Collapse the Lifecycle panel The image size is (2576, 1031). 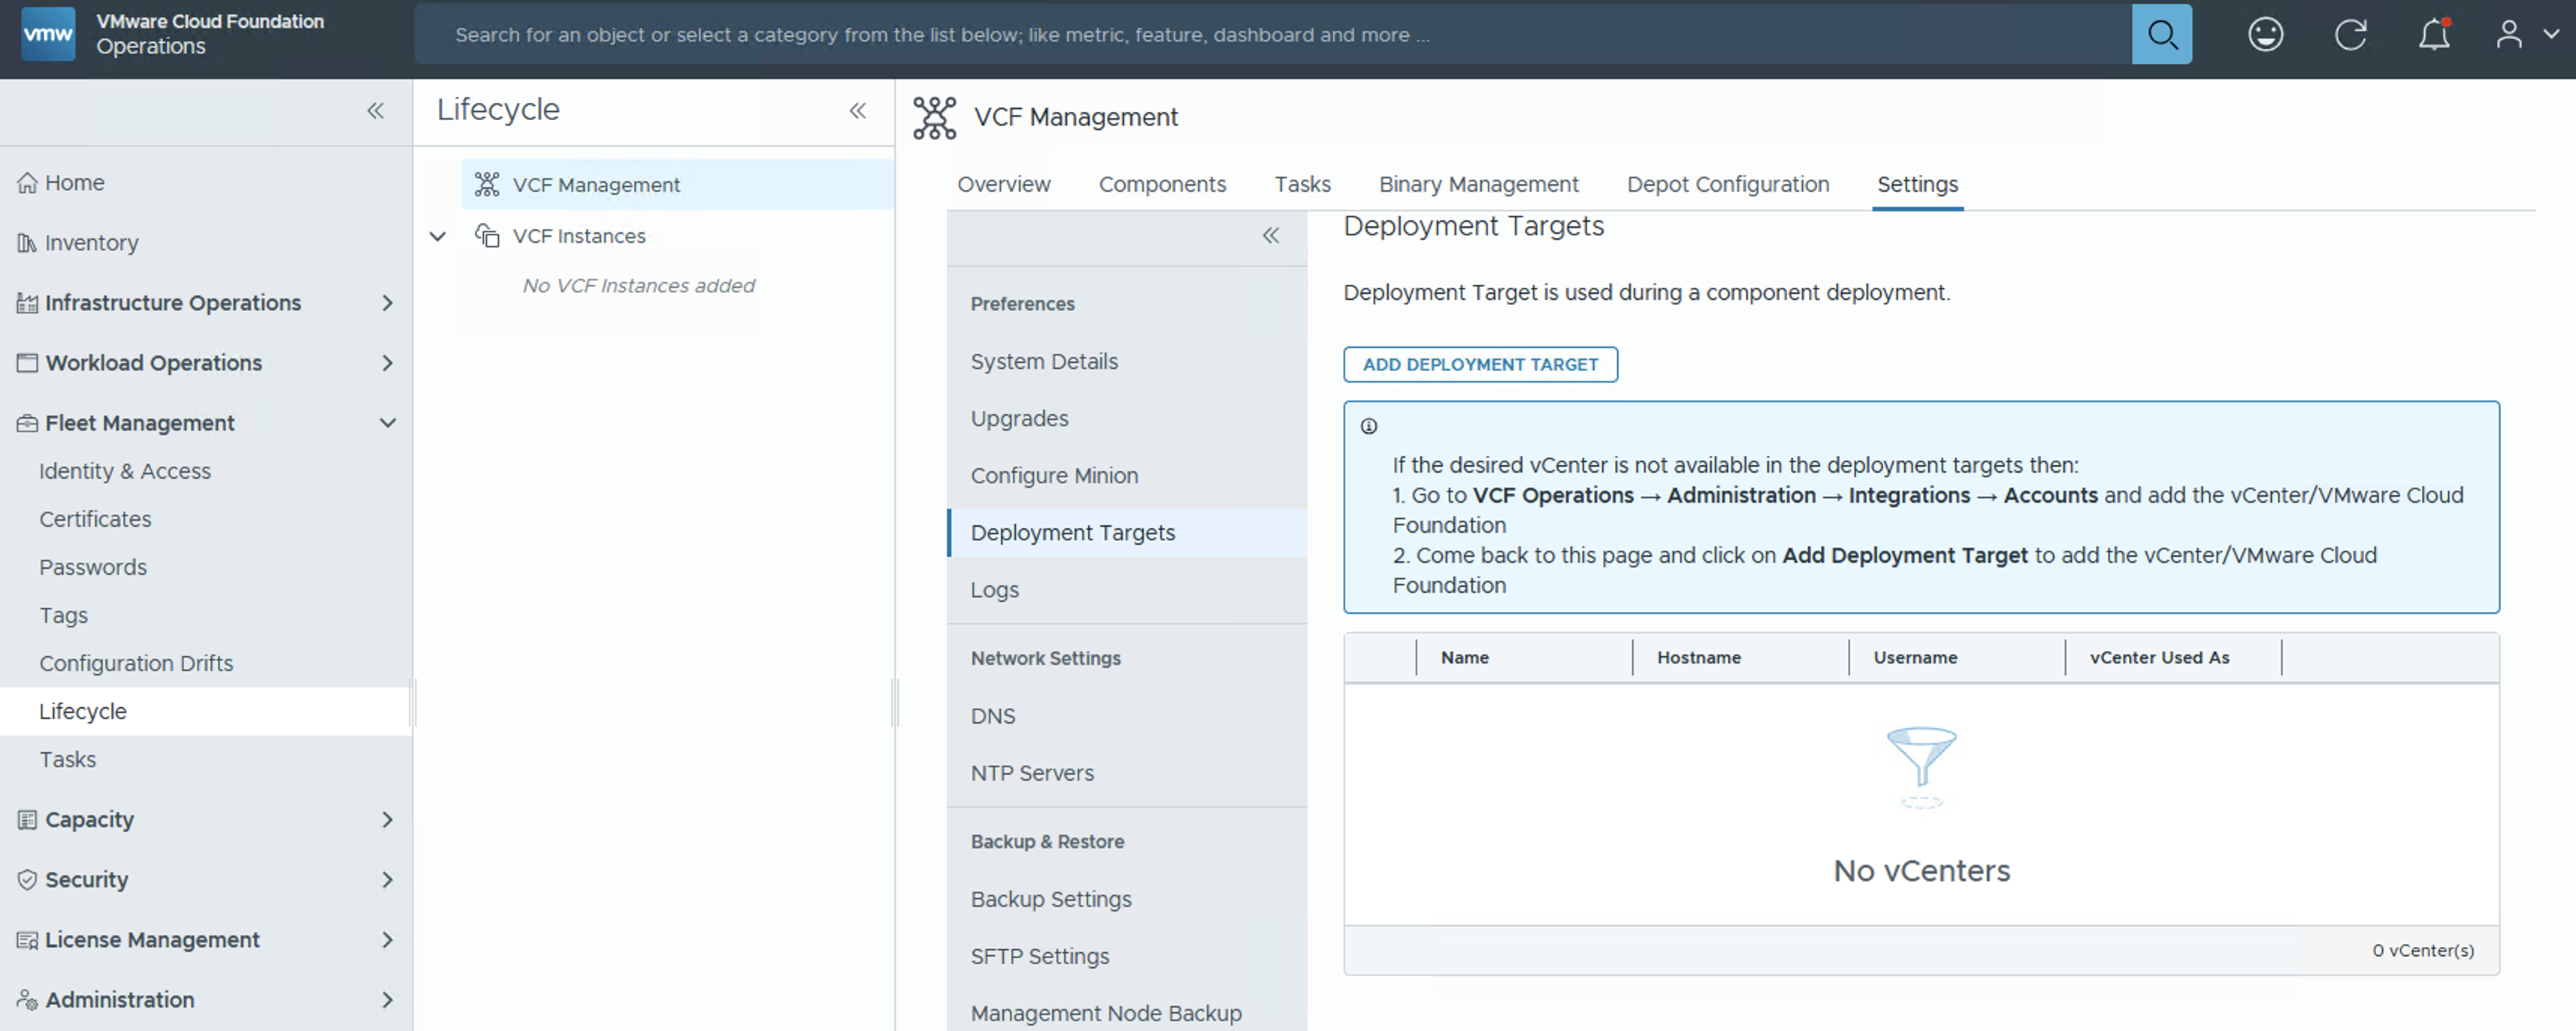[857, 111]
